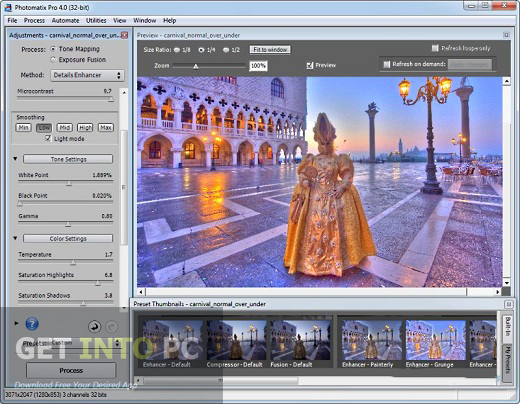Screen dimensions: 520x404
Task: Choose 1/4 size ratio
Action: click(201, 50)
